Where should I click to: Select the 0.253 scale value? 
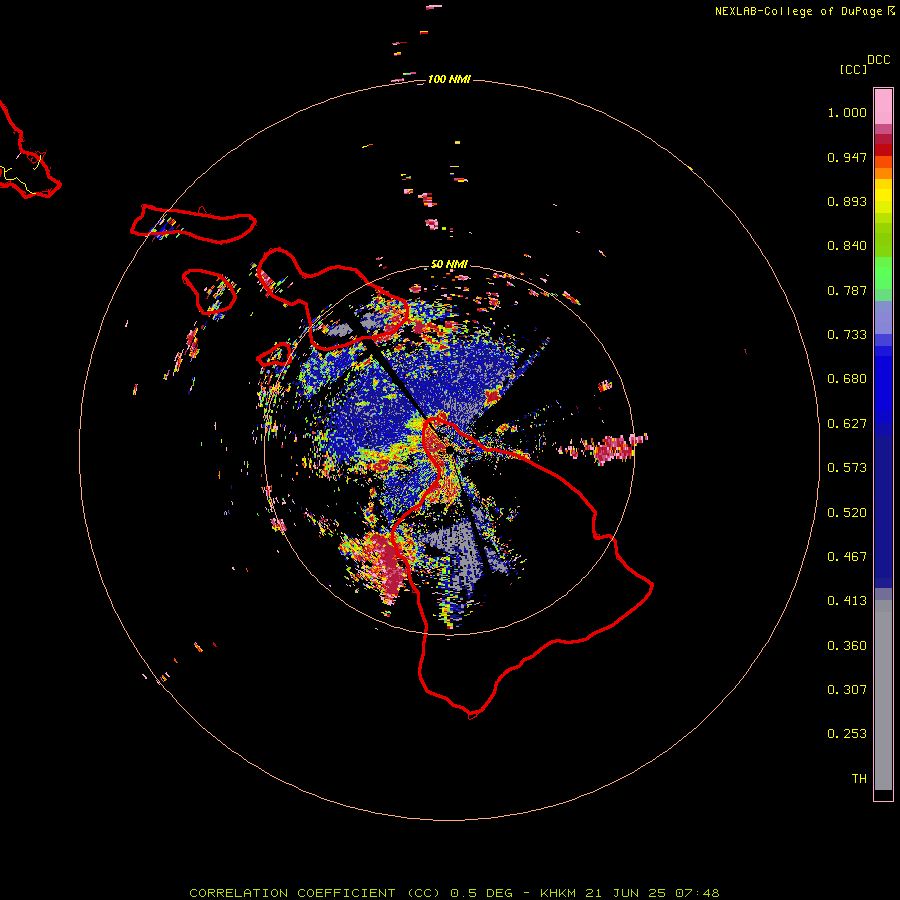(x=847, y=734)
